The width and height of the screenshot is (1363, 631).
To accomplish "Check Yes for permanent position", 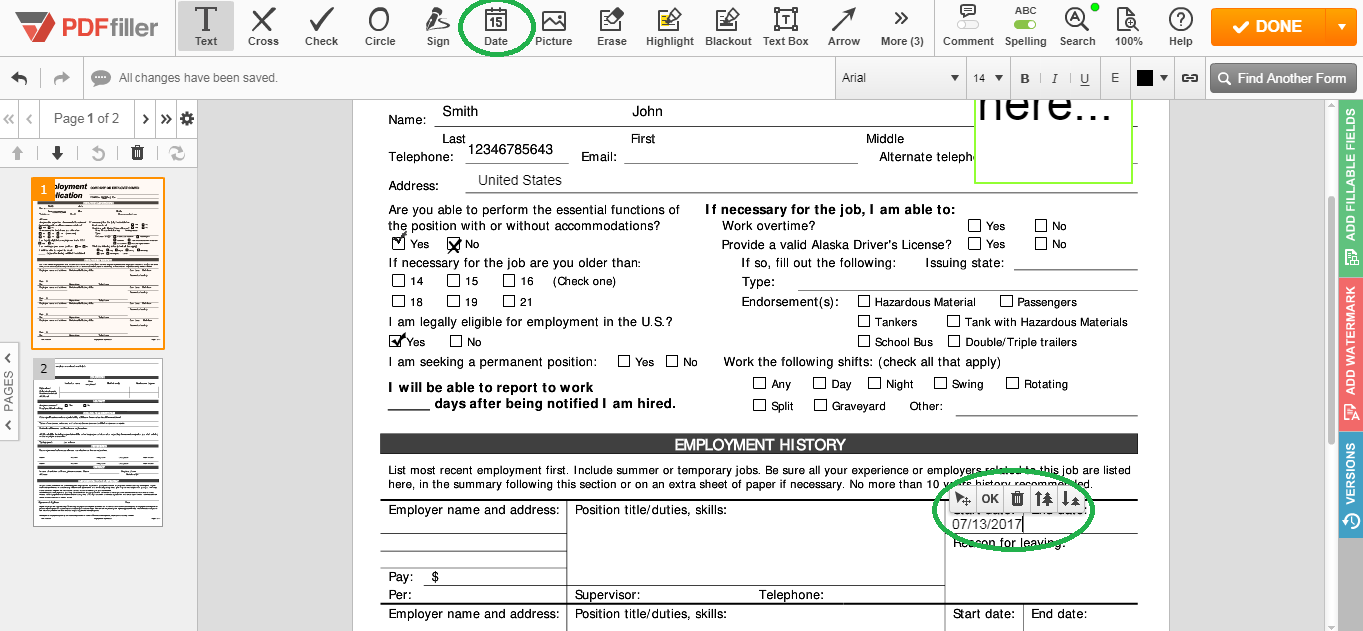I will click(x=624, y=361).
